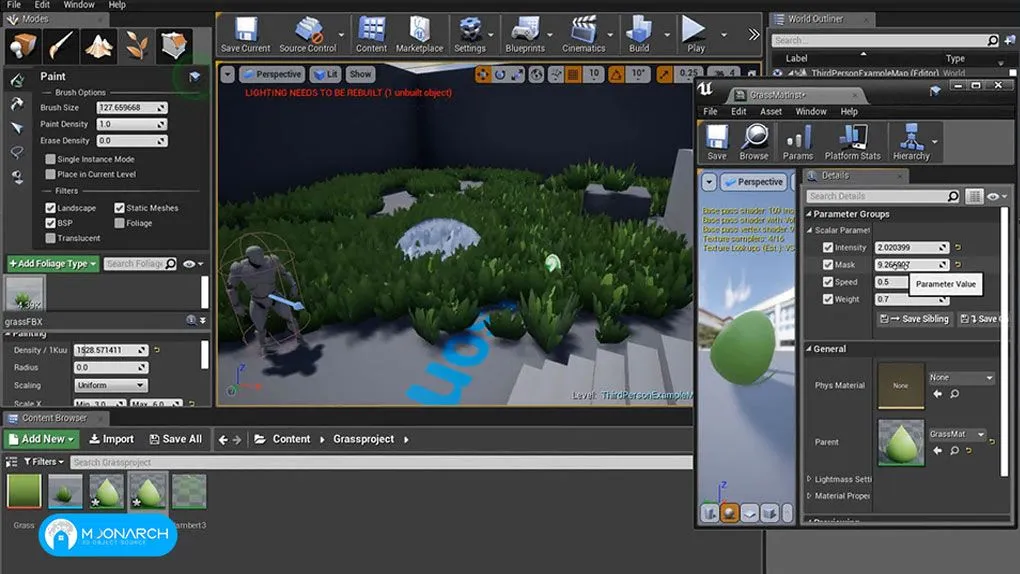This screenshot has height=574, width=1020.
Task: Select scale gizmo in viewport toolbar
Action: point(517,75)
